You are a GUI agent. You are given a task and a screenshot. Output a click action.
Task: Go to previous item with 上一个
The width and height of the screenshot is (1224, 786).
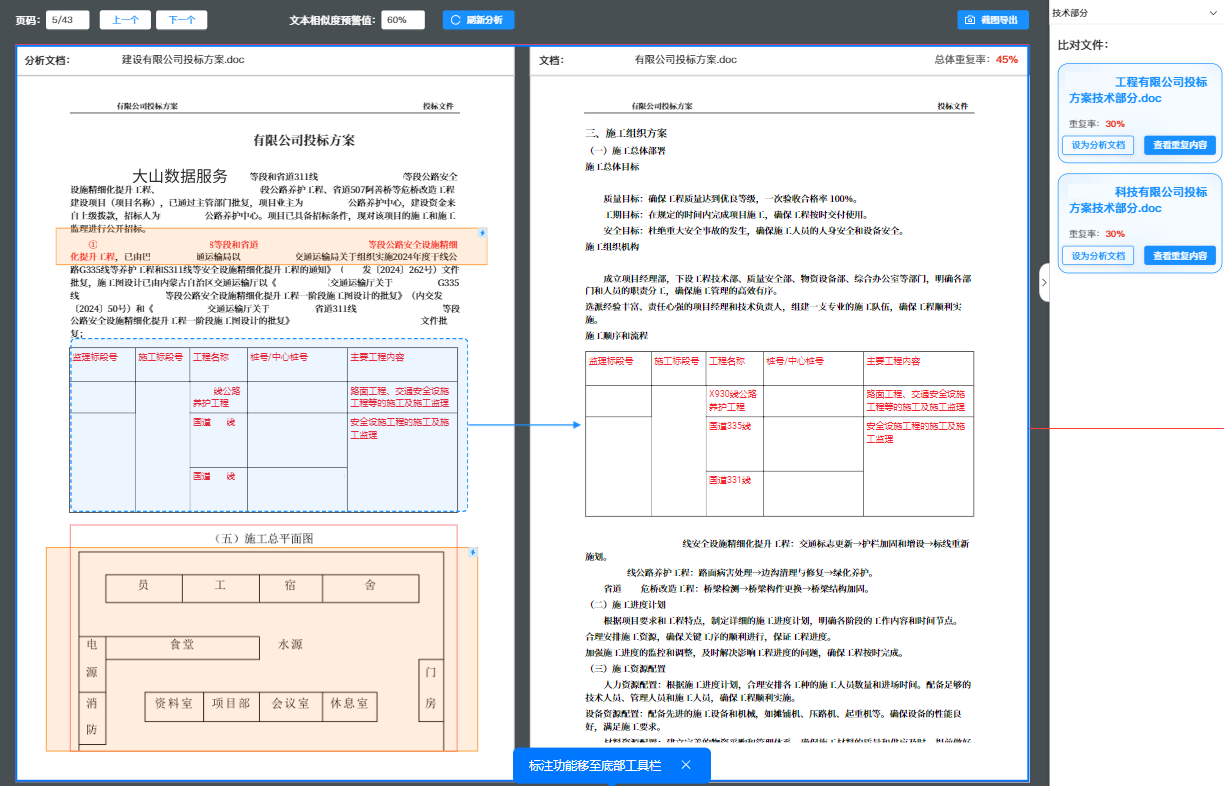pyautogui.click(x=126, y=20)
